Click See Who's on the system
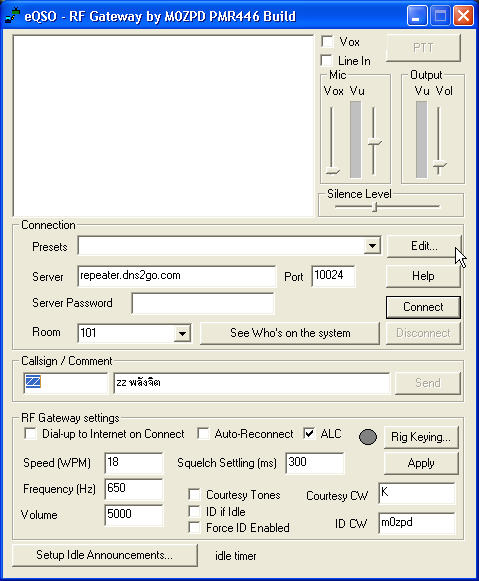479x581 pixels. pyautogui.click(x=290, y=333)
